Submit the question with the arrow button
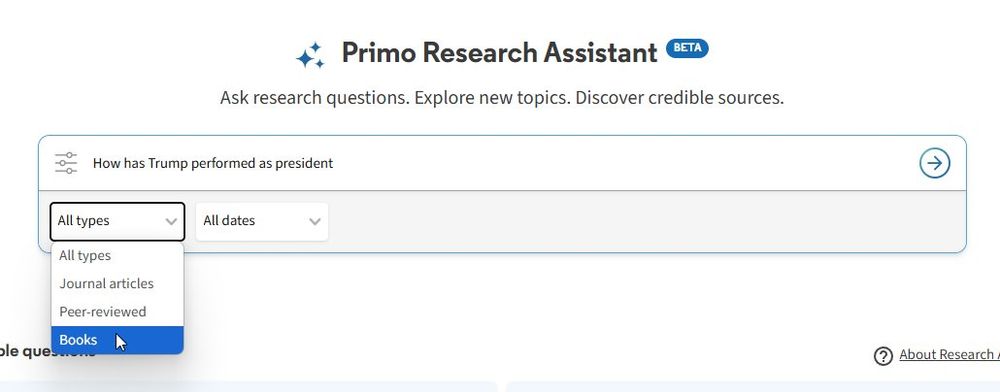This screenshot has width=1000, height=392. click(x=934, y=163)
